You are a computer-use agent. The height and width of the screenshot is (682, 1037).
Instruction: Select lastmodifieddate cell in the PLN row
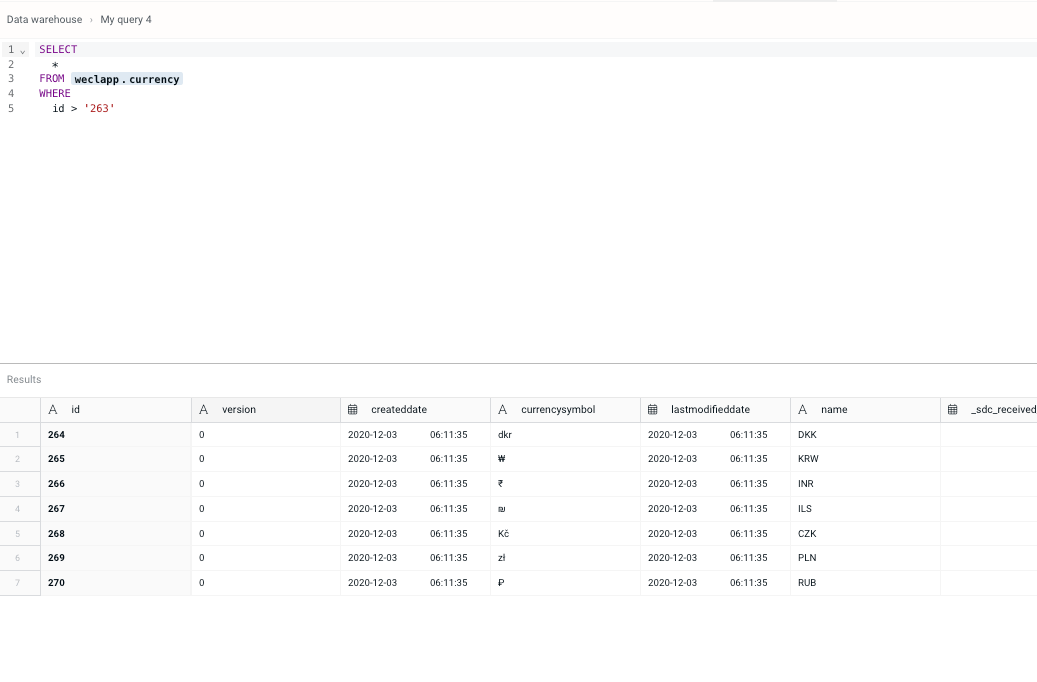716,558
